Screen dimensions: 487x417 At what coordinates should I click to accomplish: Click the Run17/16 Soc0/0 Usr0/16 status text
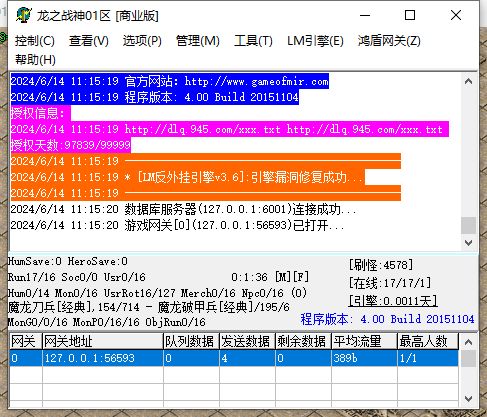click(77, 277)
